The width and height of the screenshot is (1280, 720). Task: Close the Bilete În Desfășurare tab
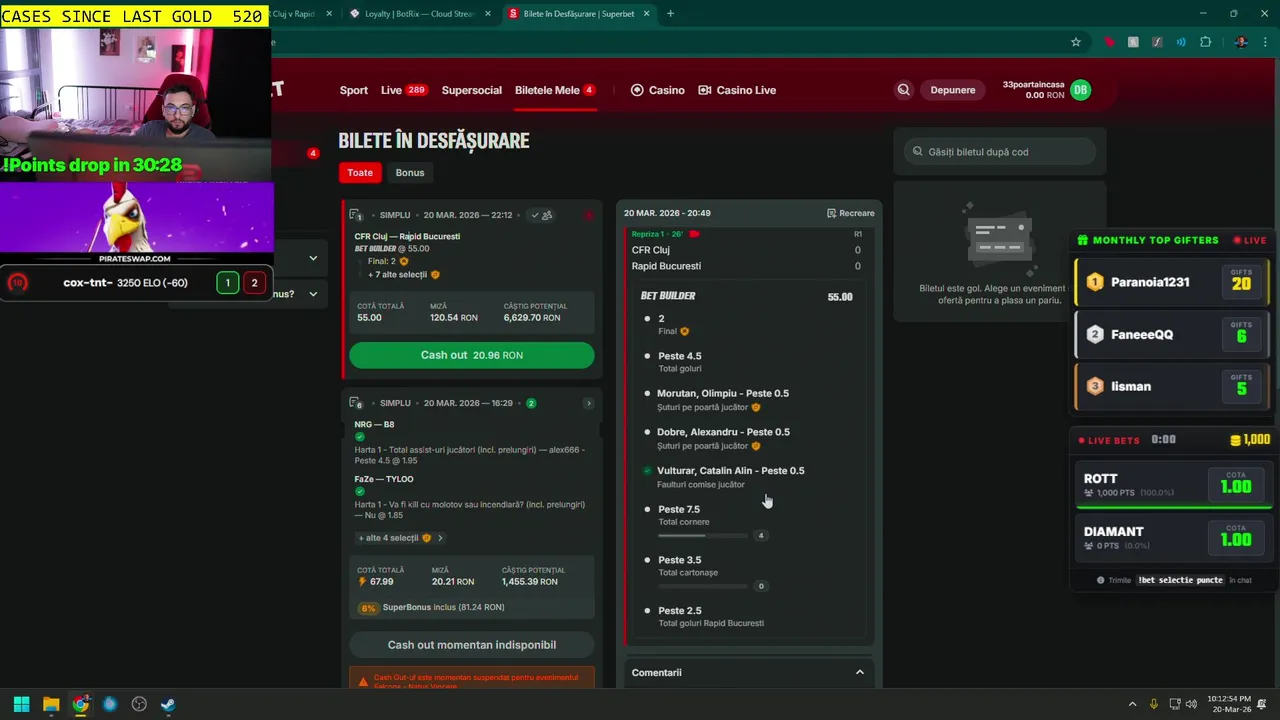(647, 14)
